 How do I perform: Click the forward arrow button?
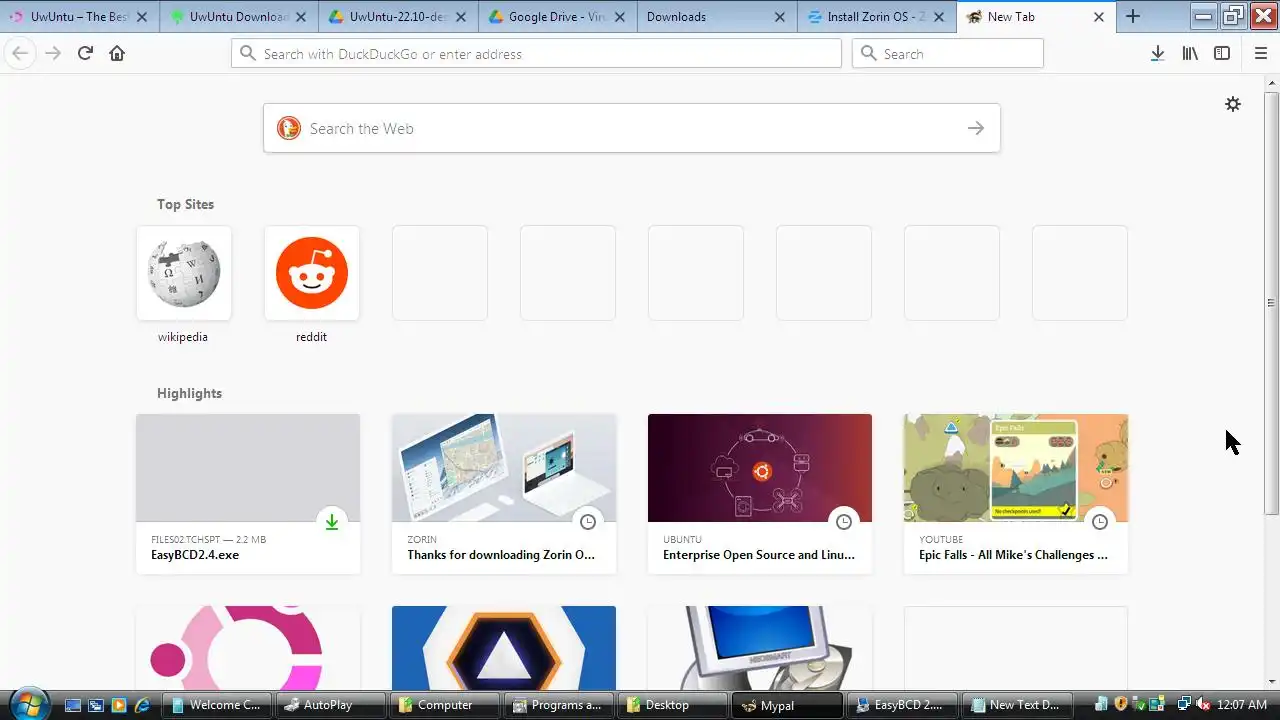pyautogui.click(x=53, y=53)
